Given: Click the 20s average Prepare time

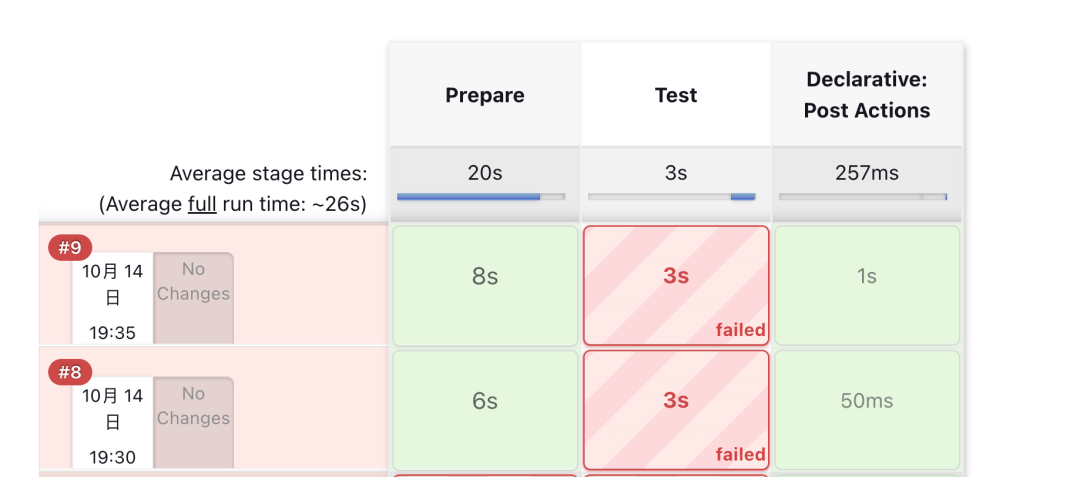Looking at the screenshot, I should coord(485,172).
